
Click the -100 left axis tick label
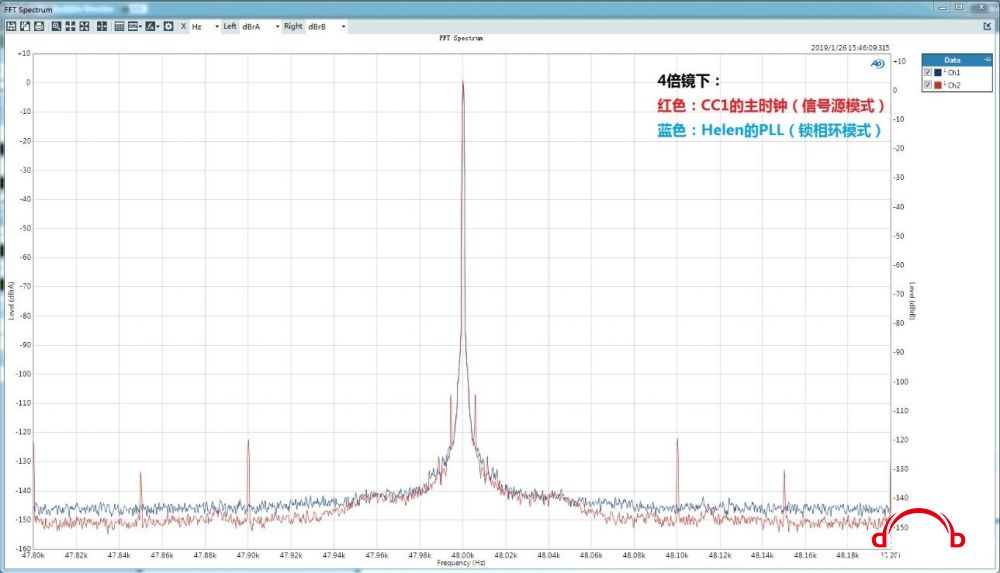click(24, 374)
